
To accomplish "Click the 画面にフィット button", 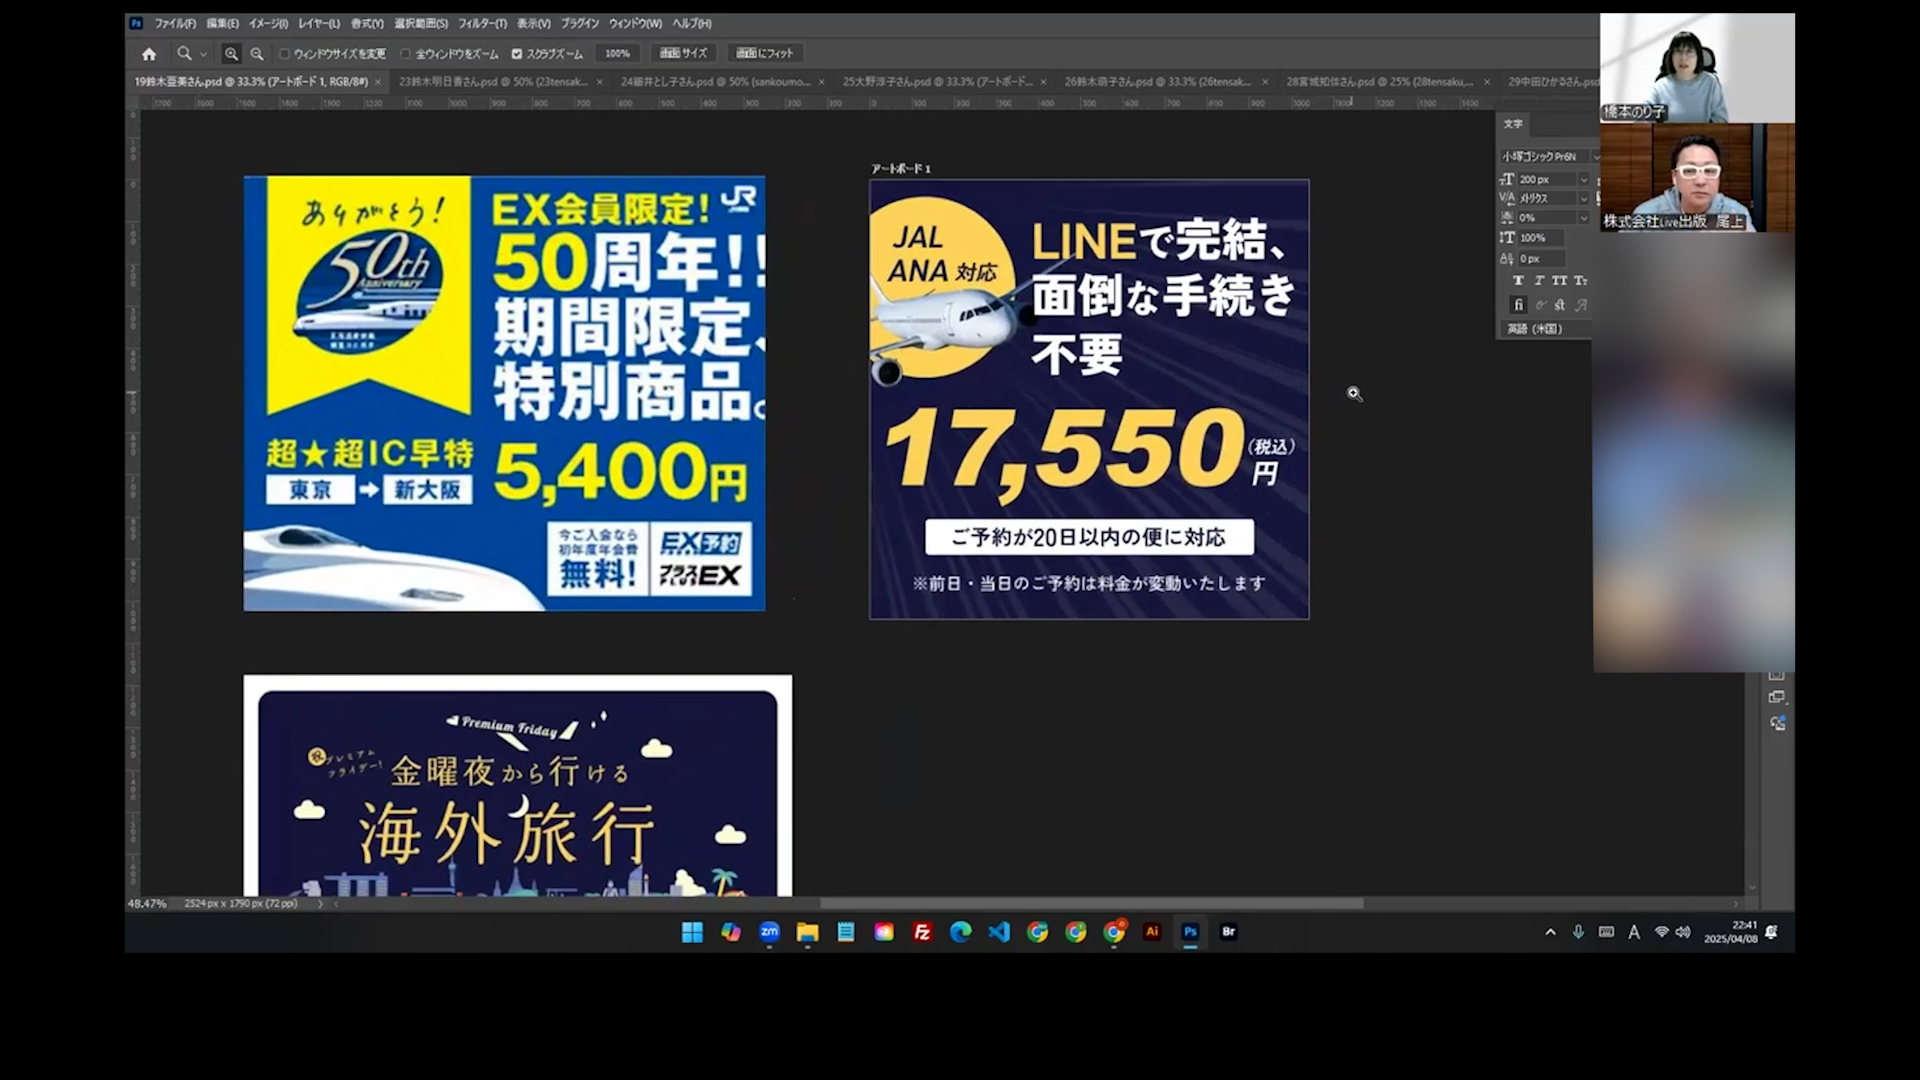I will click(x=765, y=53).
